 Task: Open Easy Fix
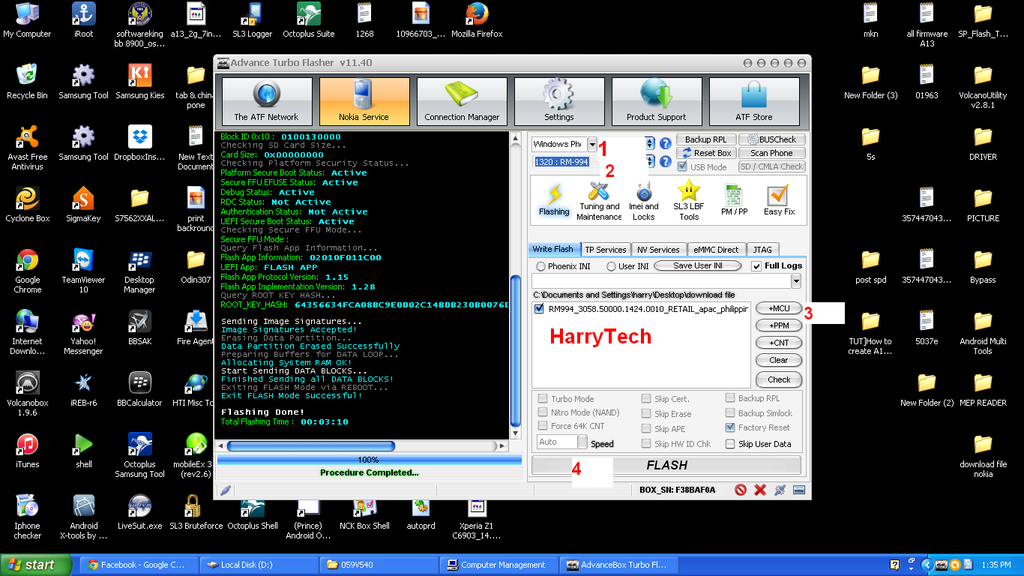point(778,200)
